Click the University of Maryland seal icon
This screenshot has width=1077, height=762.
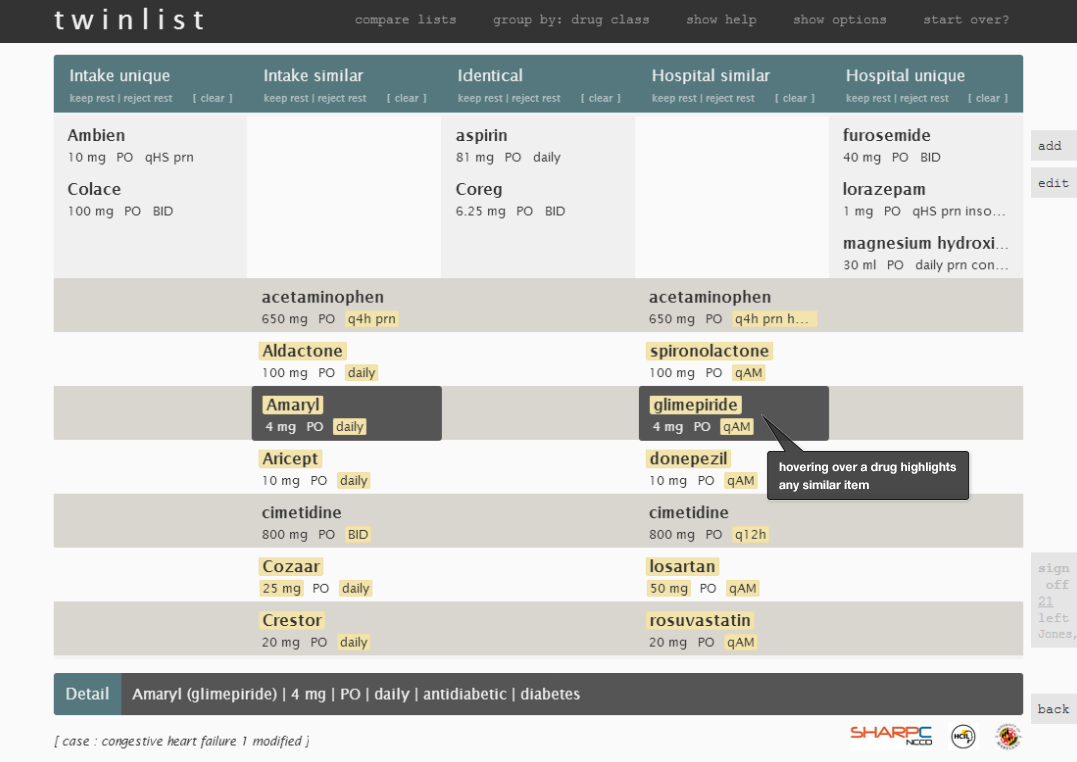(x=1008, y=737)
